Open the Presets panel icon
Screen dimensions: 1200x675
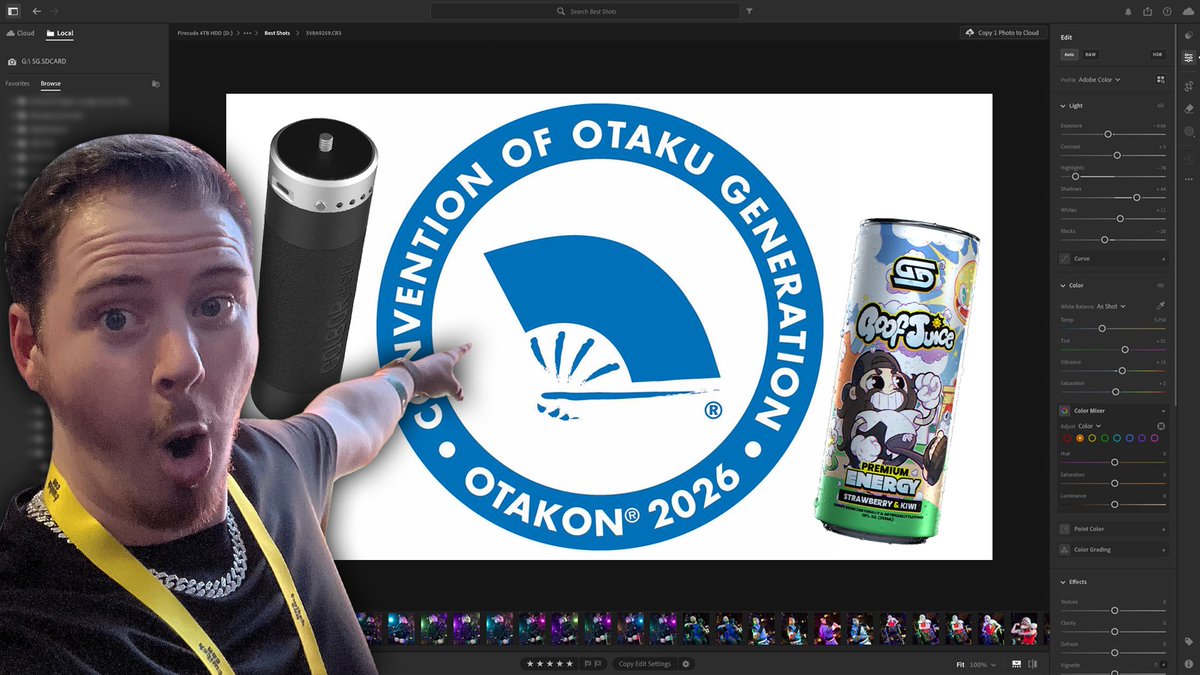pyautogui.click(x=1188, y=36)
